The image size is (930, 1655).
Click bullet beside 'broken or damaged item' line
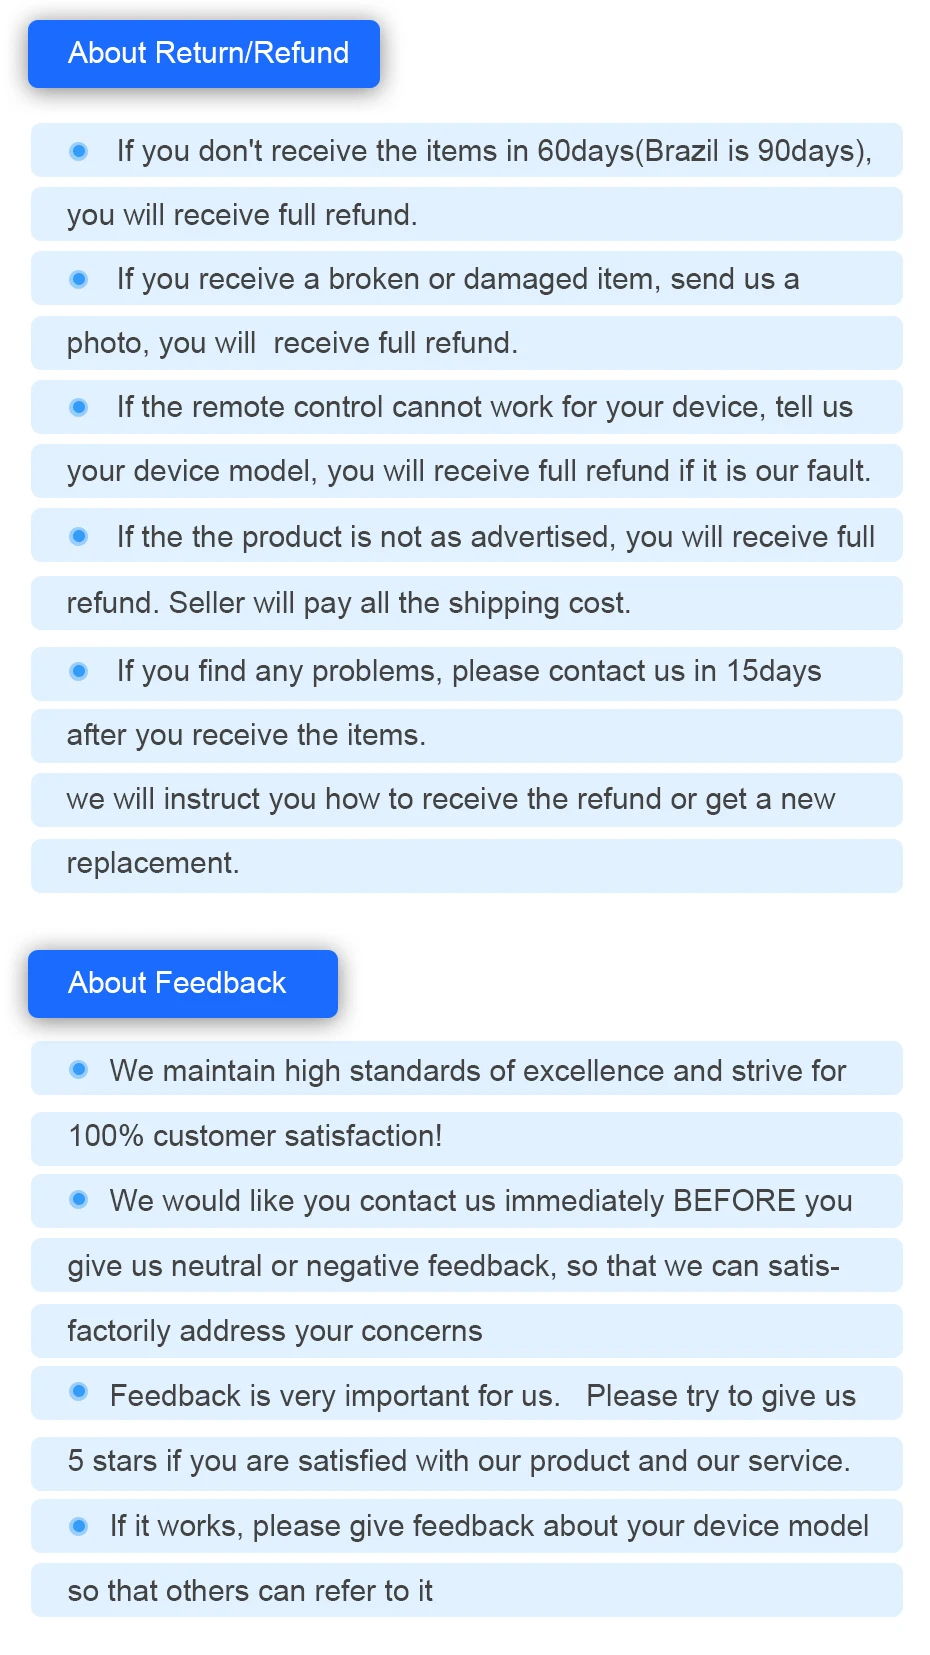point(79,279)
